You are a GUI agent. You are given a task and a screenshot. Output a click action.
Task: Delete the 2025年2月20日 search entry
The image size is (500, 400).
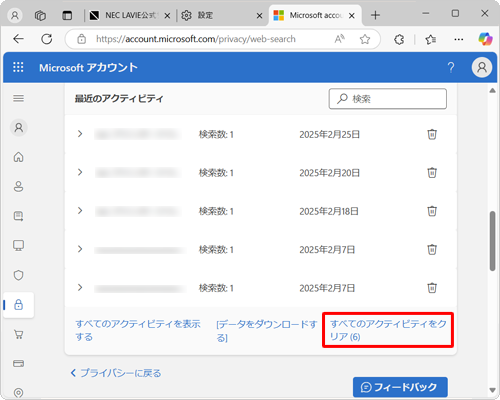[432, 173]
